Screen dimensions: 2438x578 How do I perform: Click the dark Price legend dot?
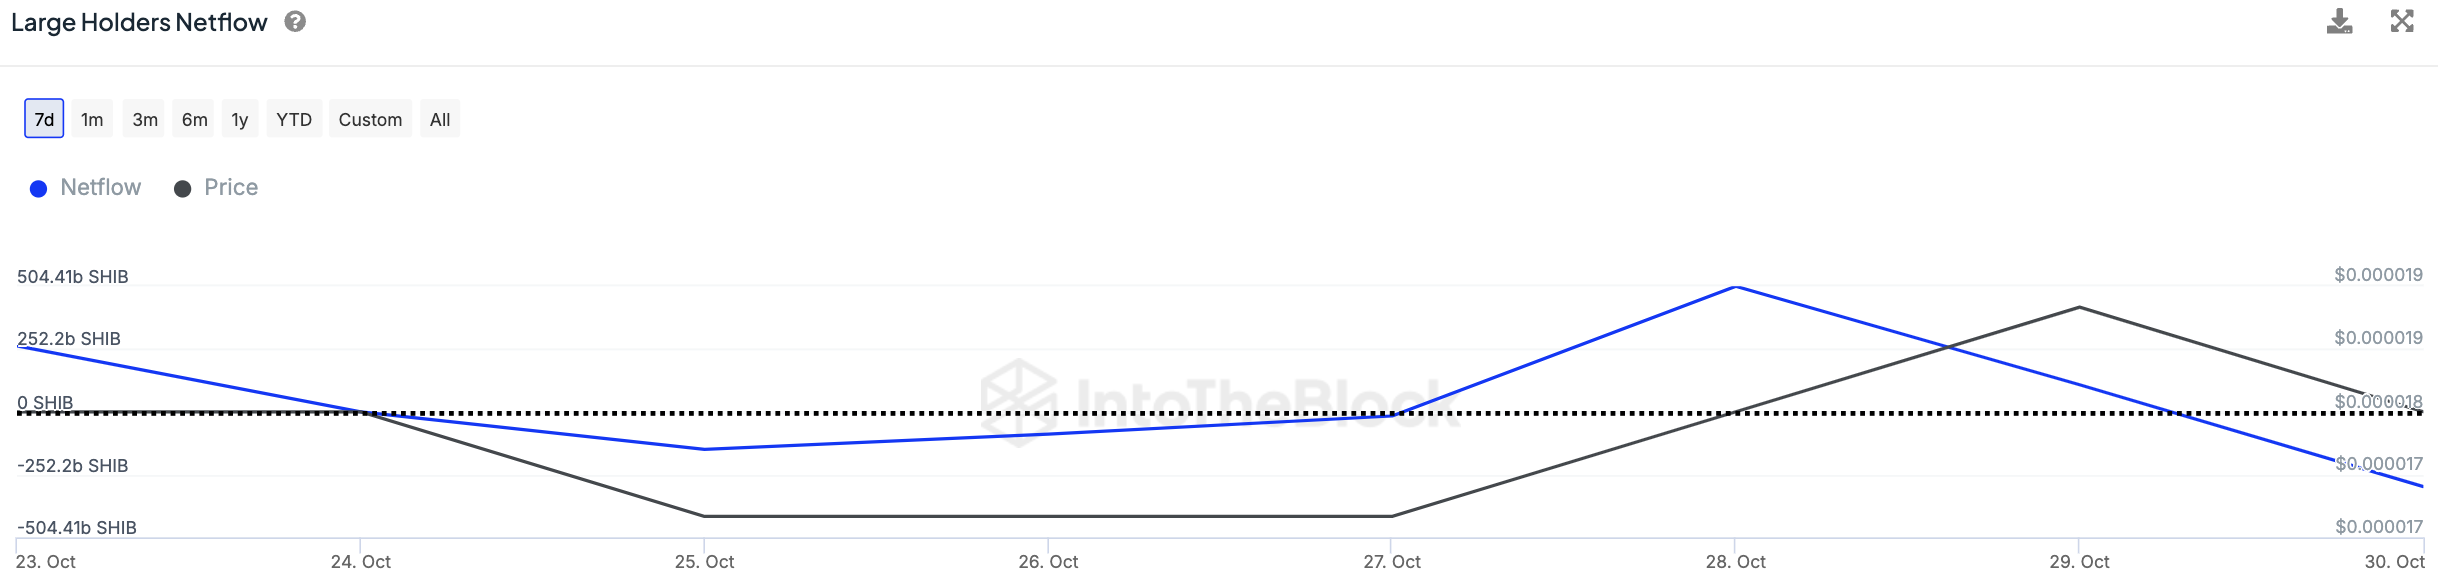click(x=182, y=189)
